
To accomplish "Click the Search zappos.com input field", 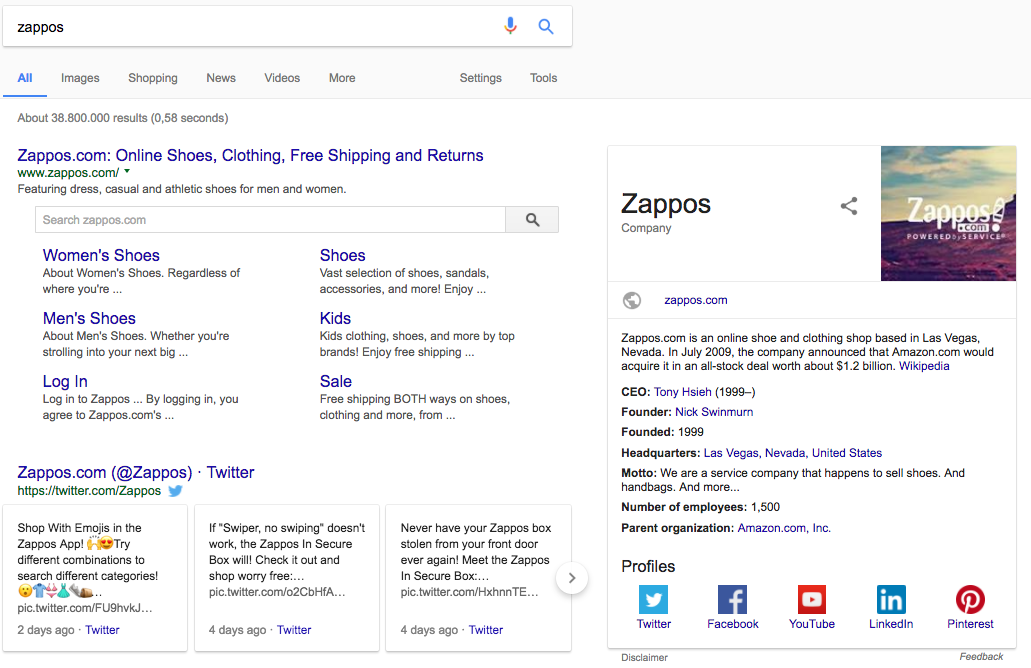I will pyautogui.click(x=270, y=220).
